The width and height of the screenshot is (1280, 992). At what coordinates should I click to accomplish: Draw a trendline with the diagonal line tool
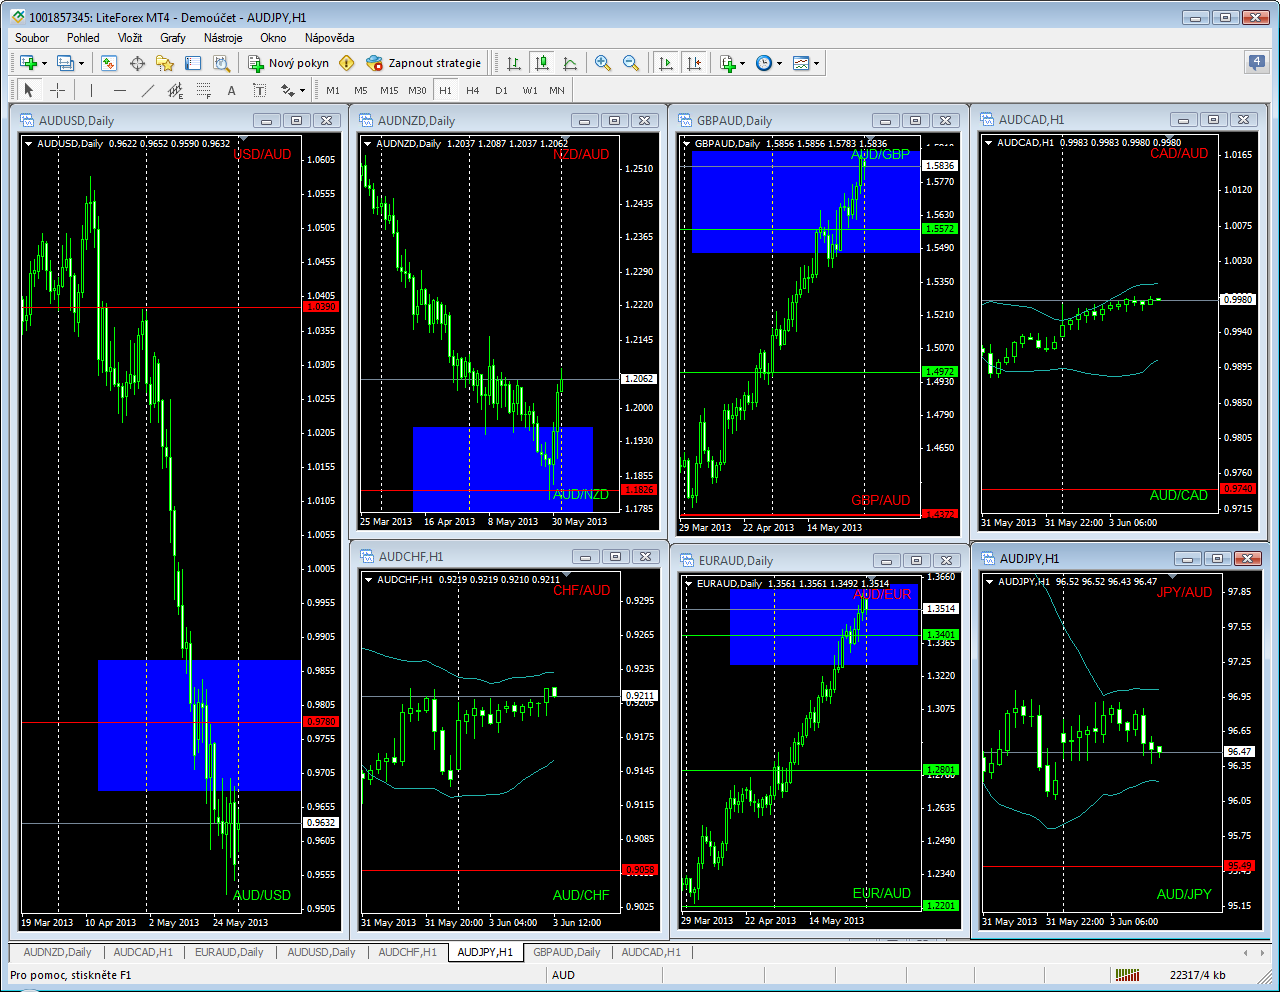coord(147,90)
